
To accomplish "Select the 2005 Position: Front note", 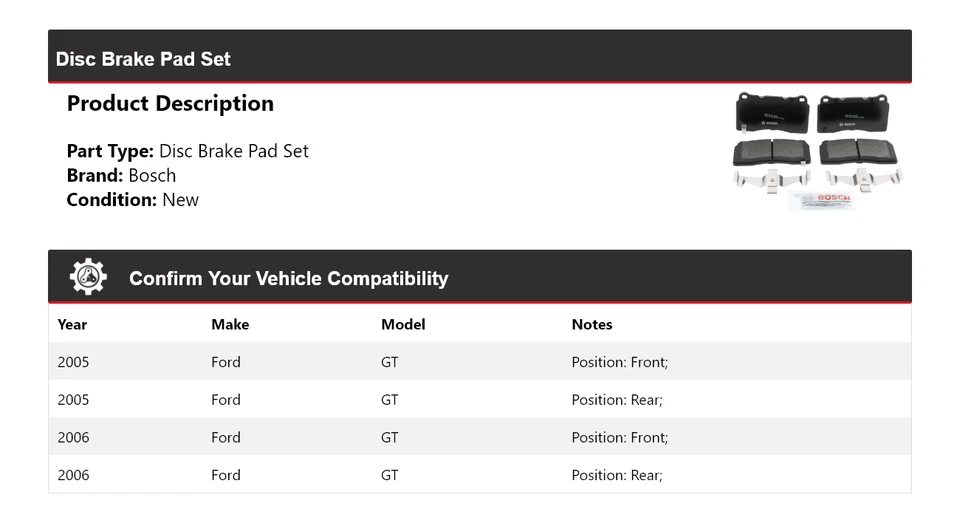I will (620, 362).
